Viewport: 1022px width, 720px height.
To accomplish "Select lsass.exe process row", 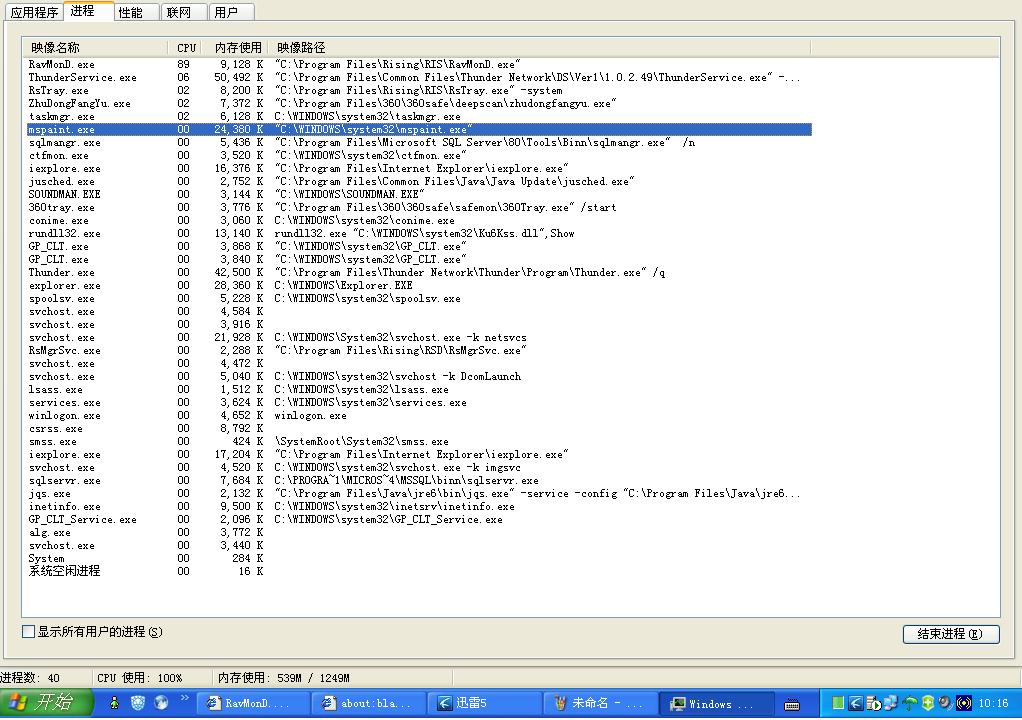I will pos(419,390).
